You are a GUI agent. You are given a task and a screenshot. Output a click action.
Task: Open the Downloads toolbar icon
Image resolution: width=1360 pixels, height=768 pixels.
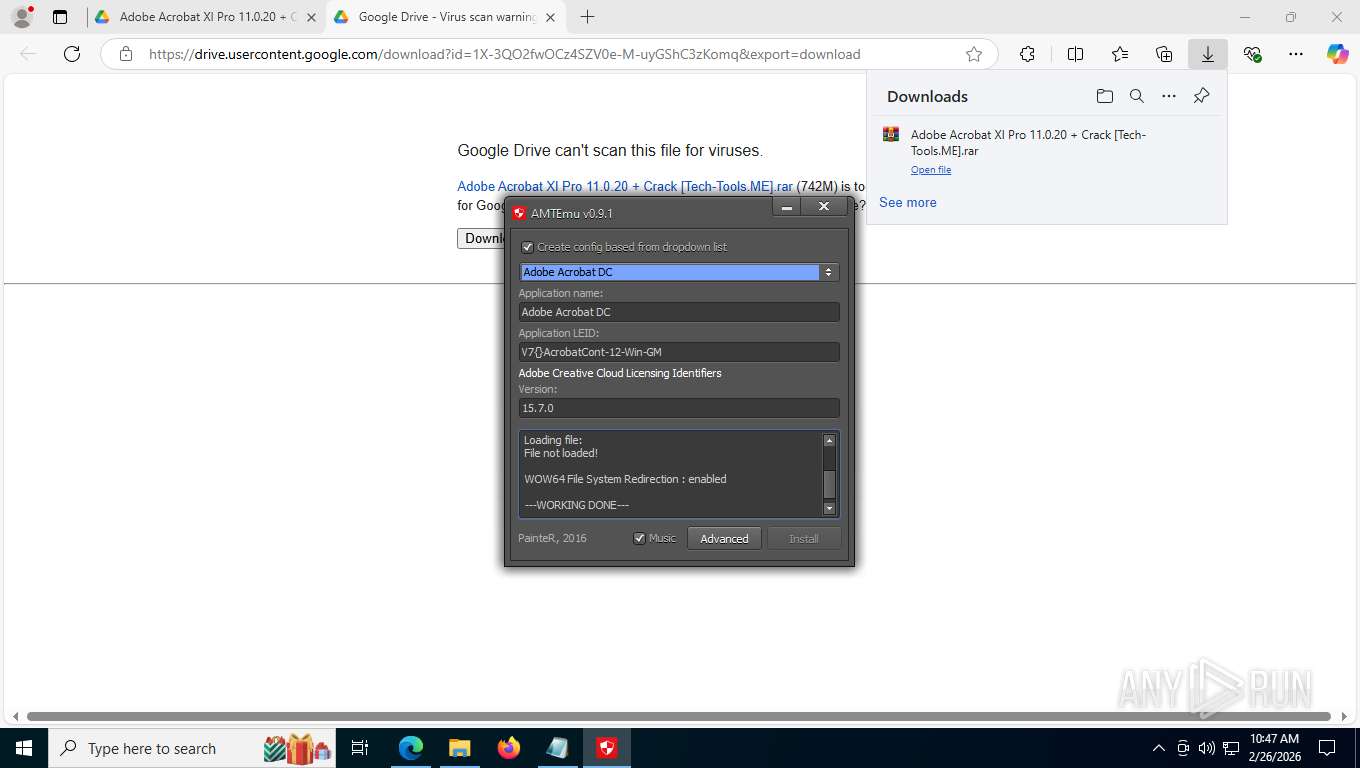coord(1208,54)
